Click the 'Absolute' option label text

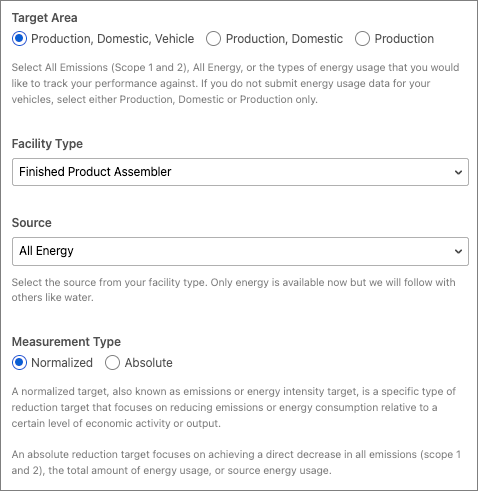pyautogui.click(x=149, y=363)
